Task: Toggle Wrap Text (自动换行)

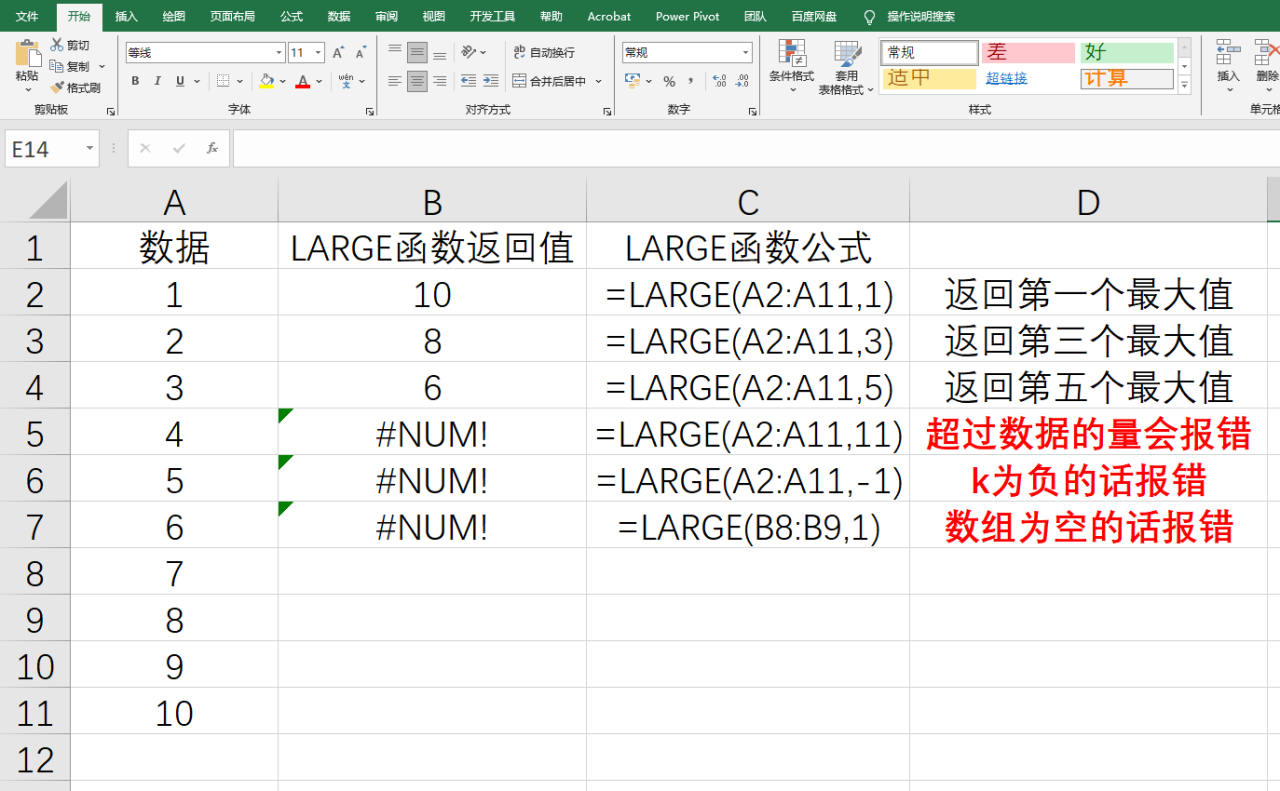Action: 544,52
